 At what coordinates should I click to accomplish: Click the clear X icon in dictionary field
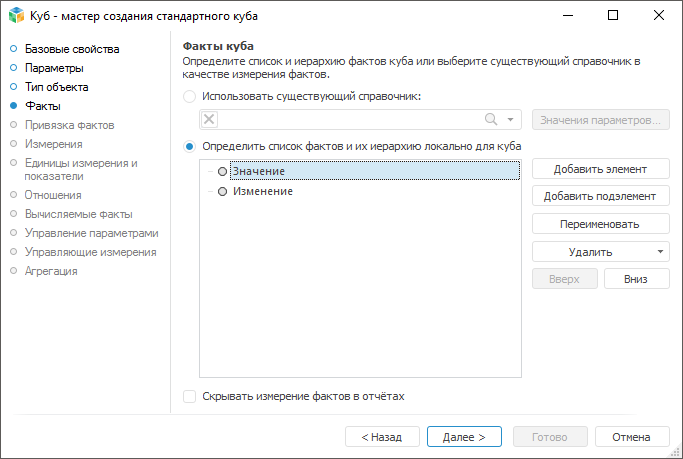(x=209, y=120)
